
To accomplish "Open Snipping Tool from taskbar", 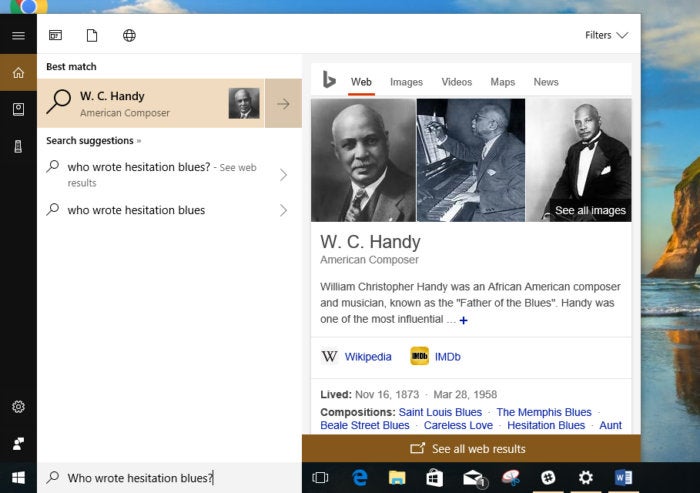I will click(x=511, y=478).
